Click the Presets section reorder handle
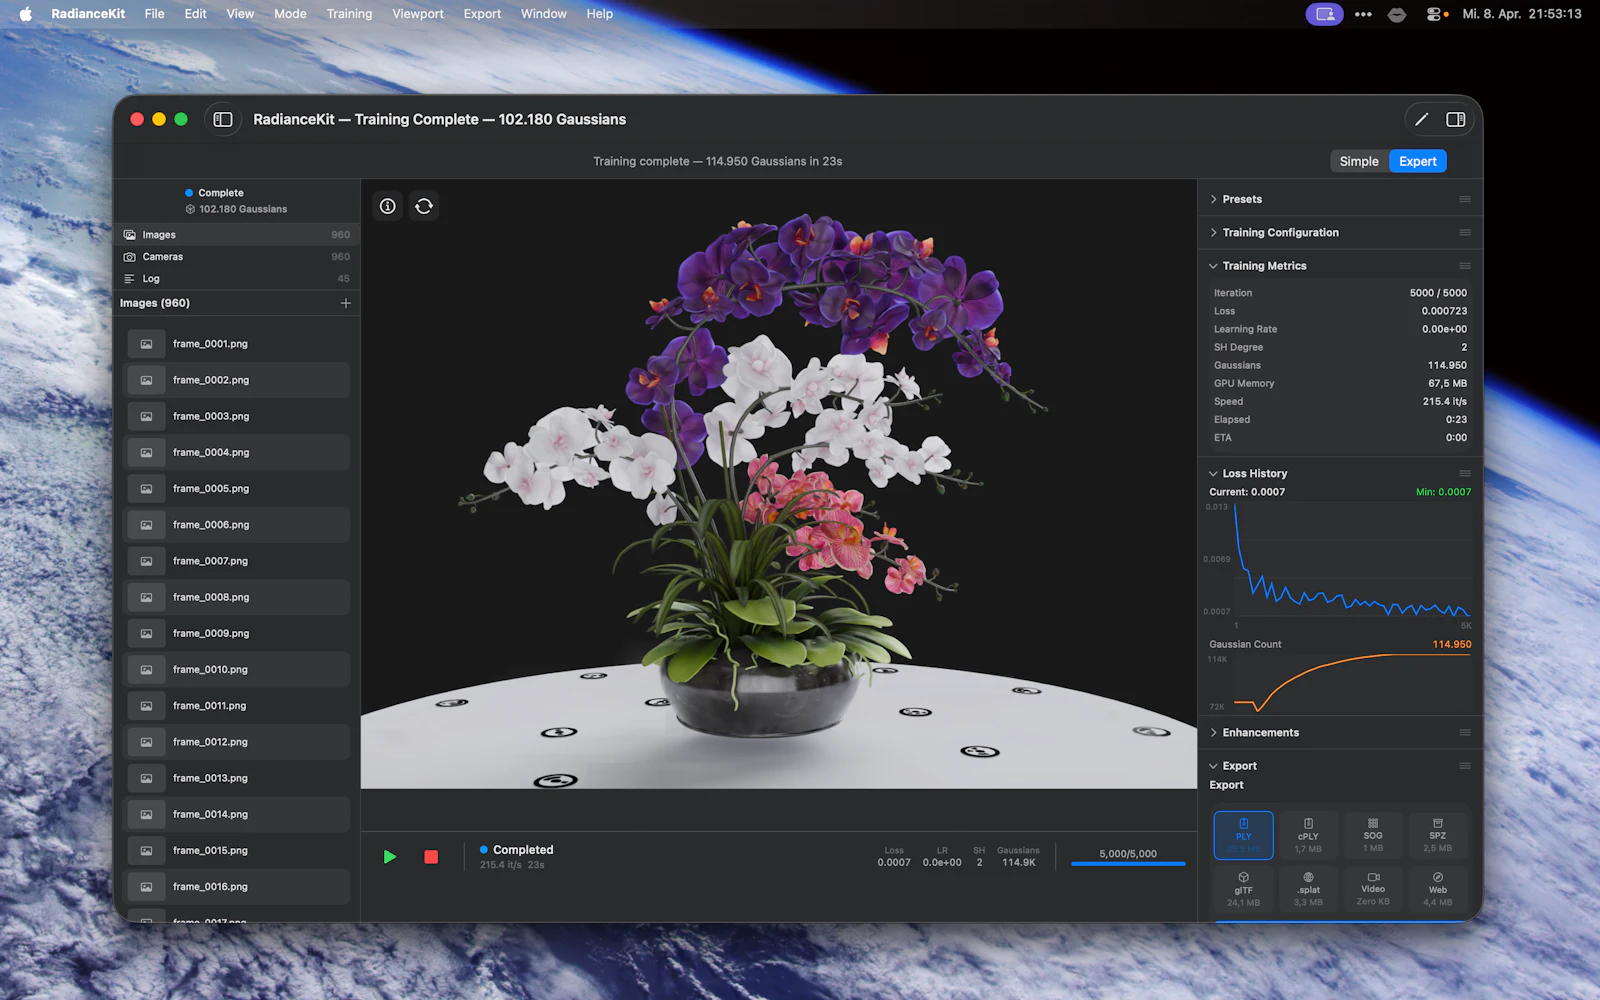The height and width of the screenshot is (1000, 1600). [1464, 199]
